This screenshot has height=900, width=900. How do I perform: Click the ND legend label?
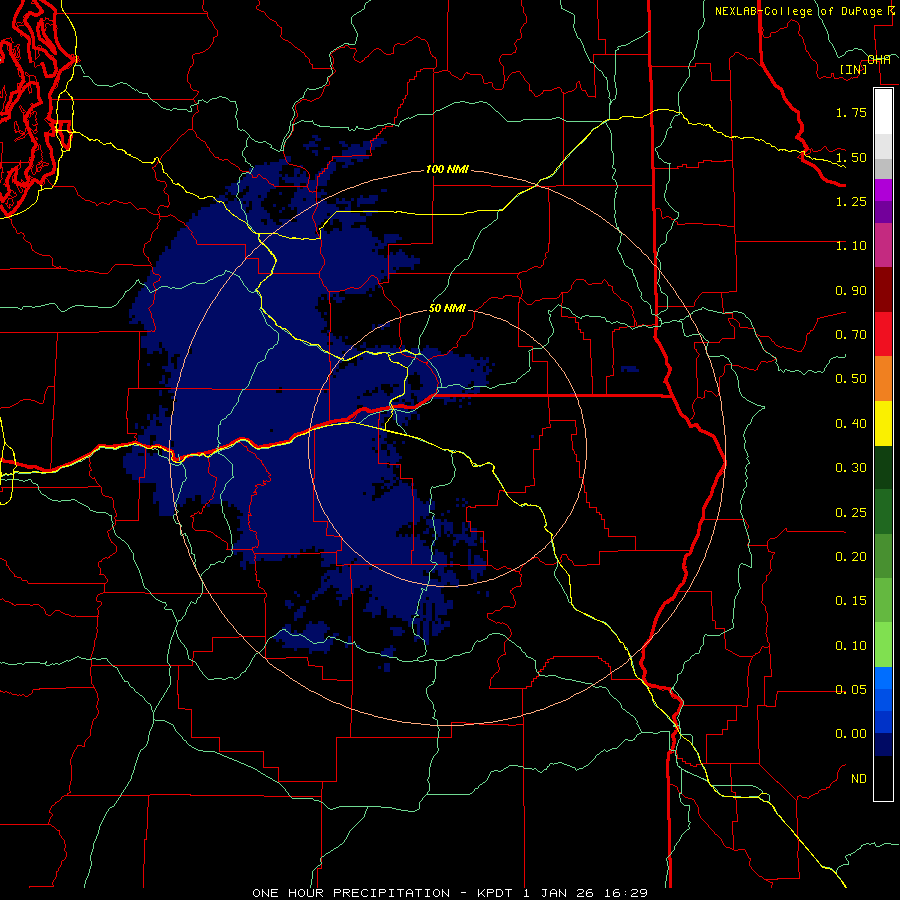click(x=859, y=779)
